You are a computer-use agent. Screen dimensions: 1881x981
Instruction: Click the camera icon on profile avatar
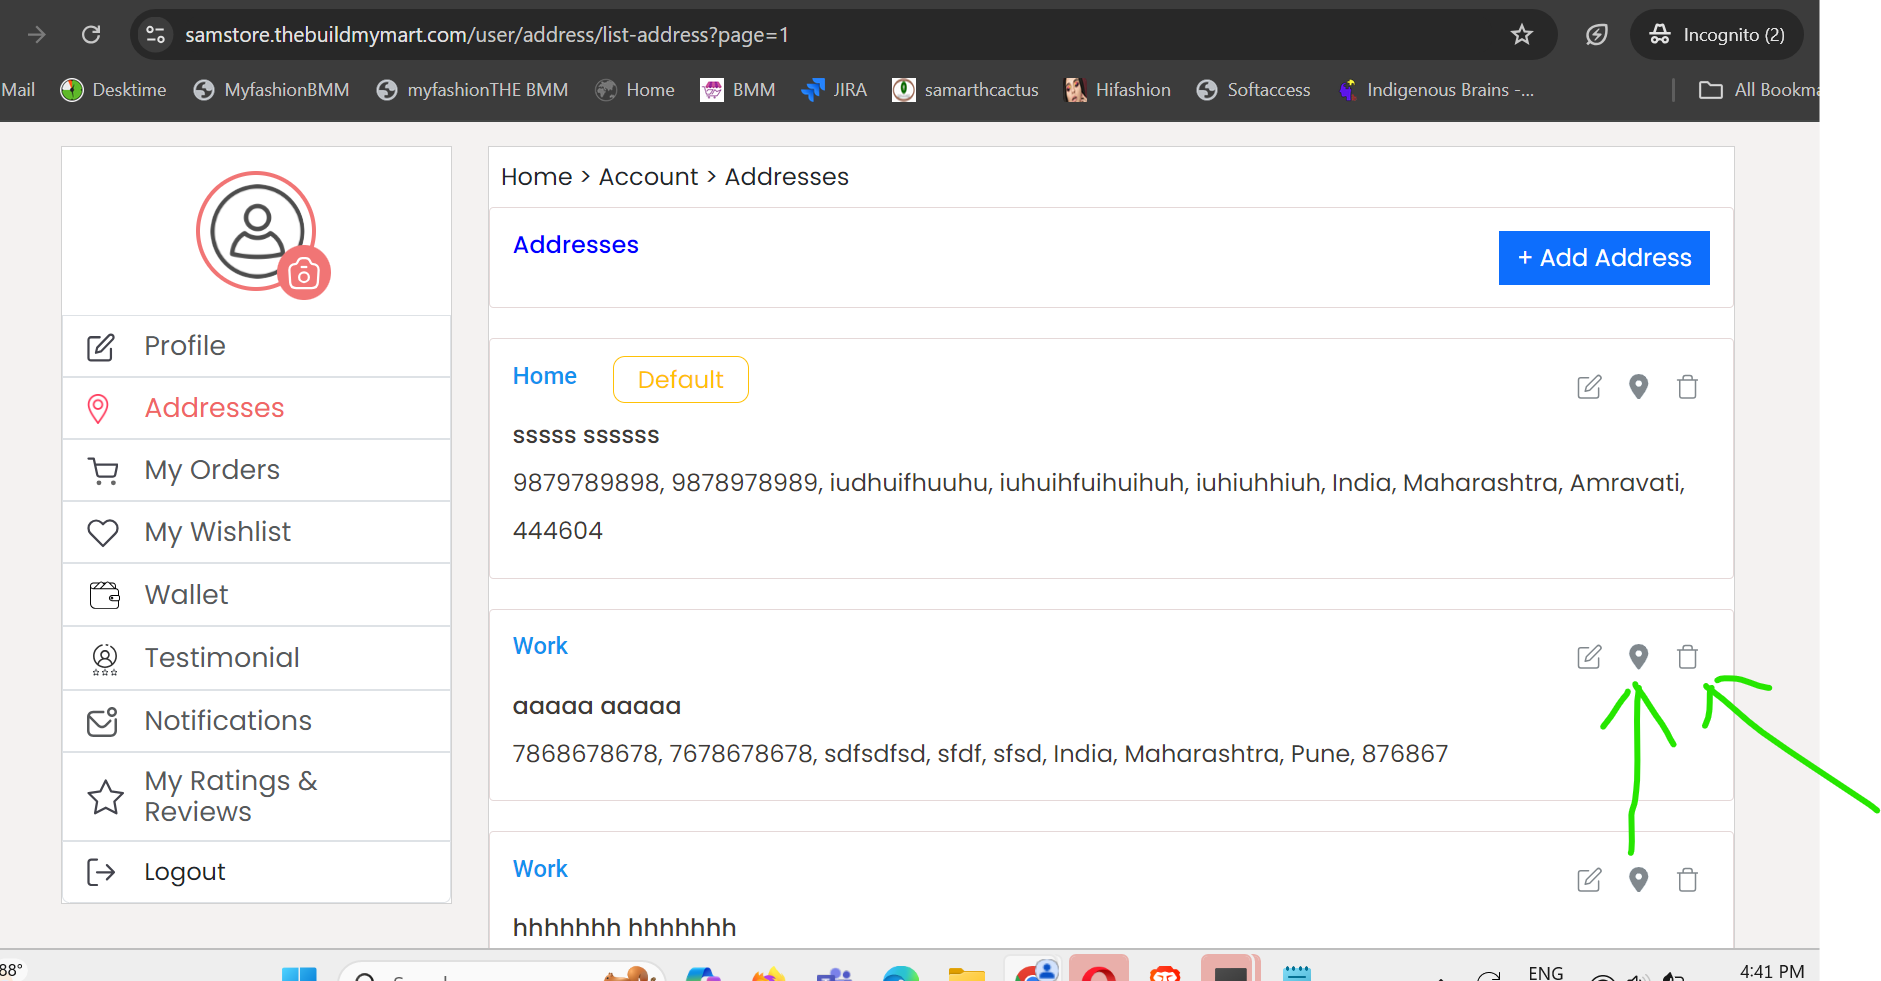tap(304, 273)
